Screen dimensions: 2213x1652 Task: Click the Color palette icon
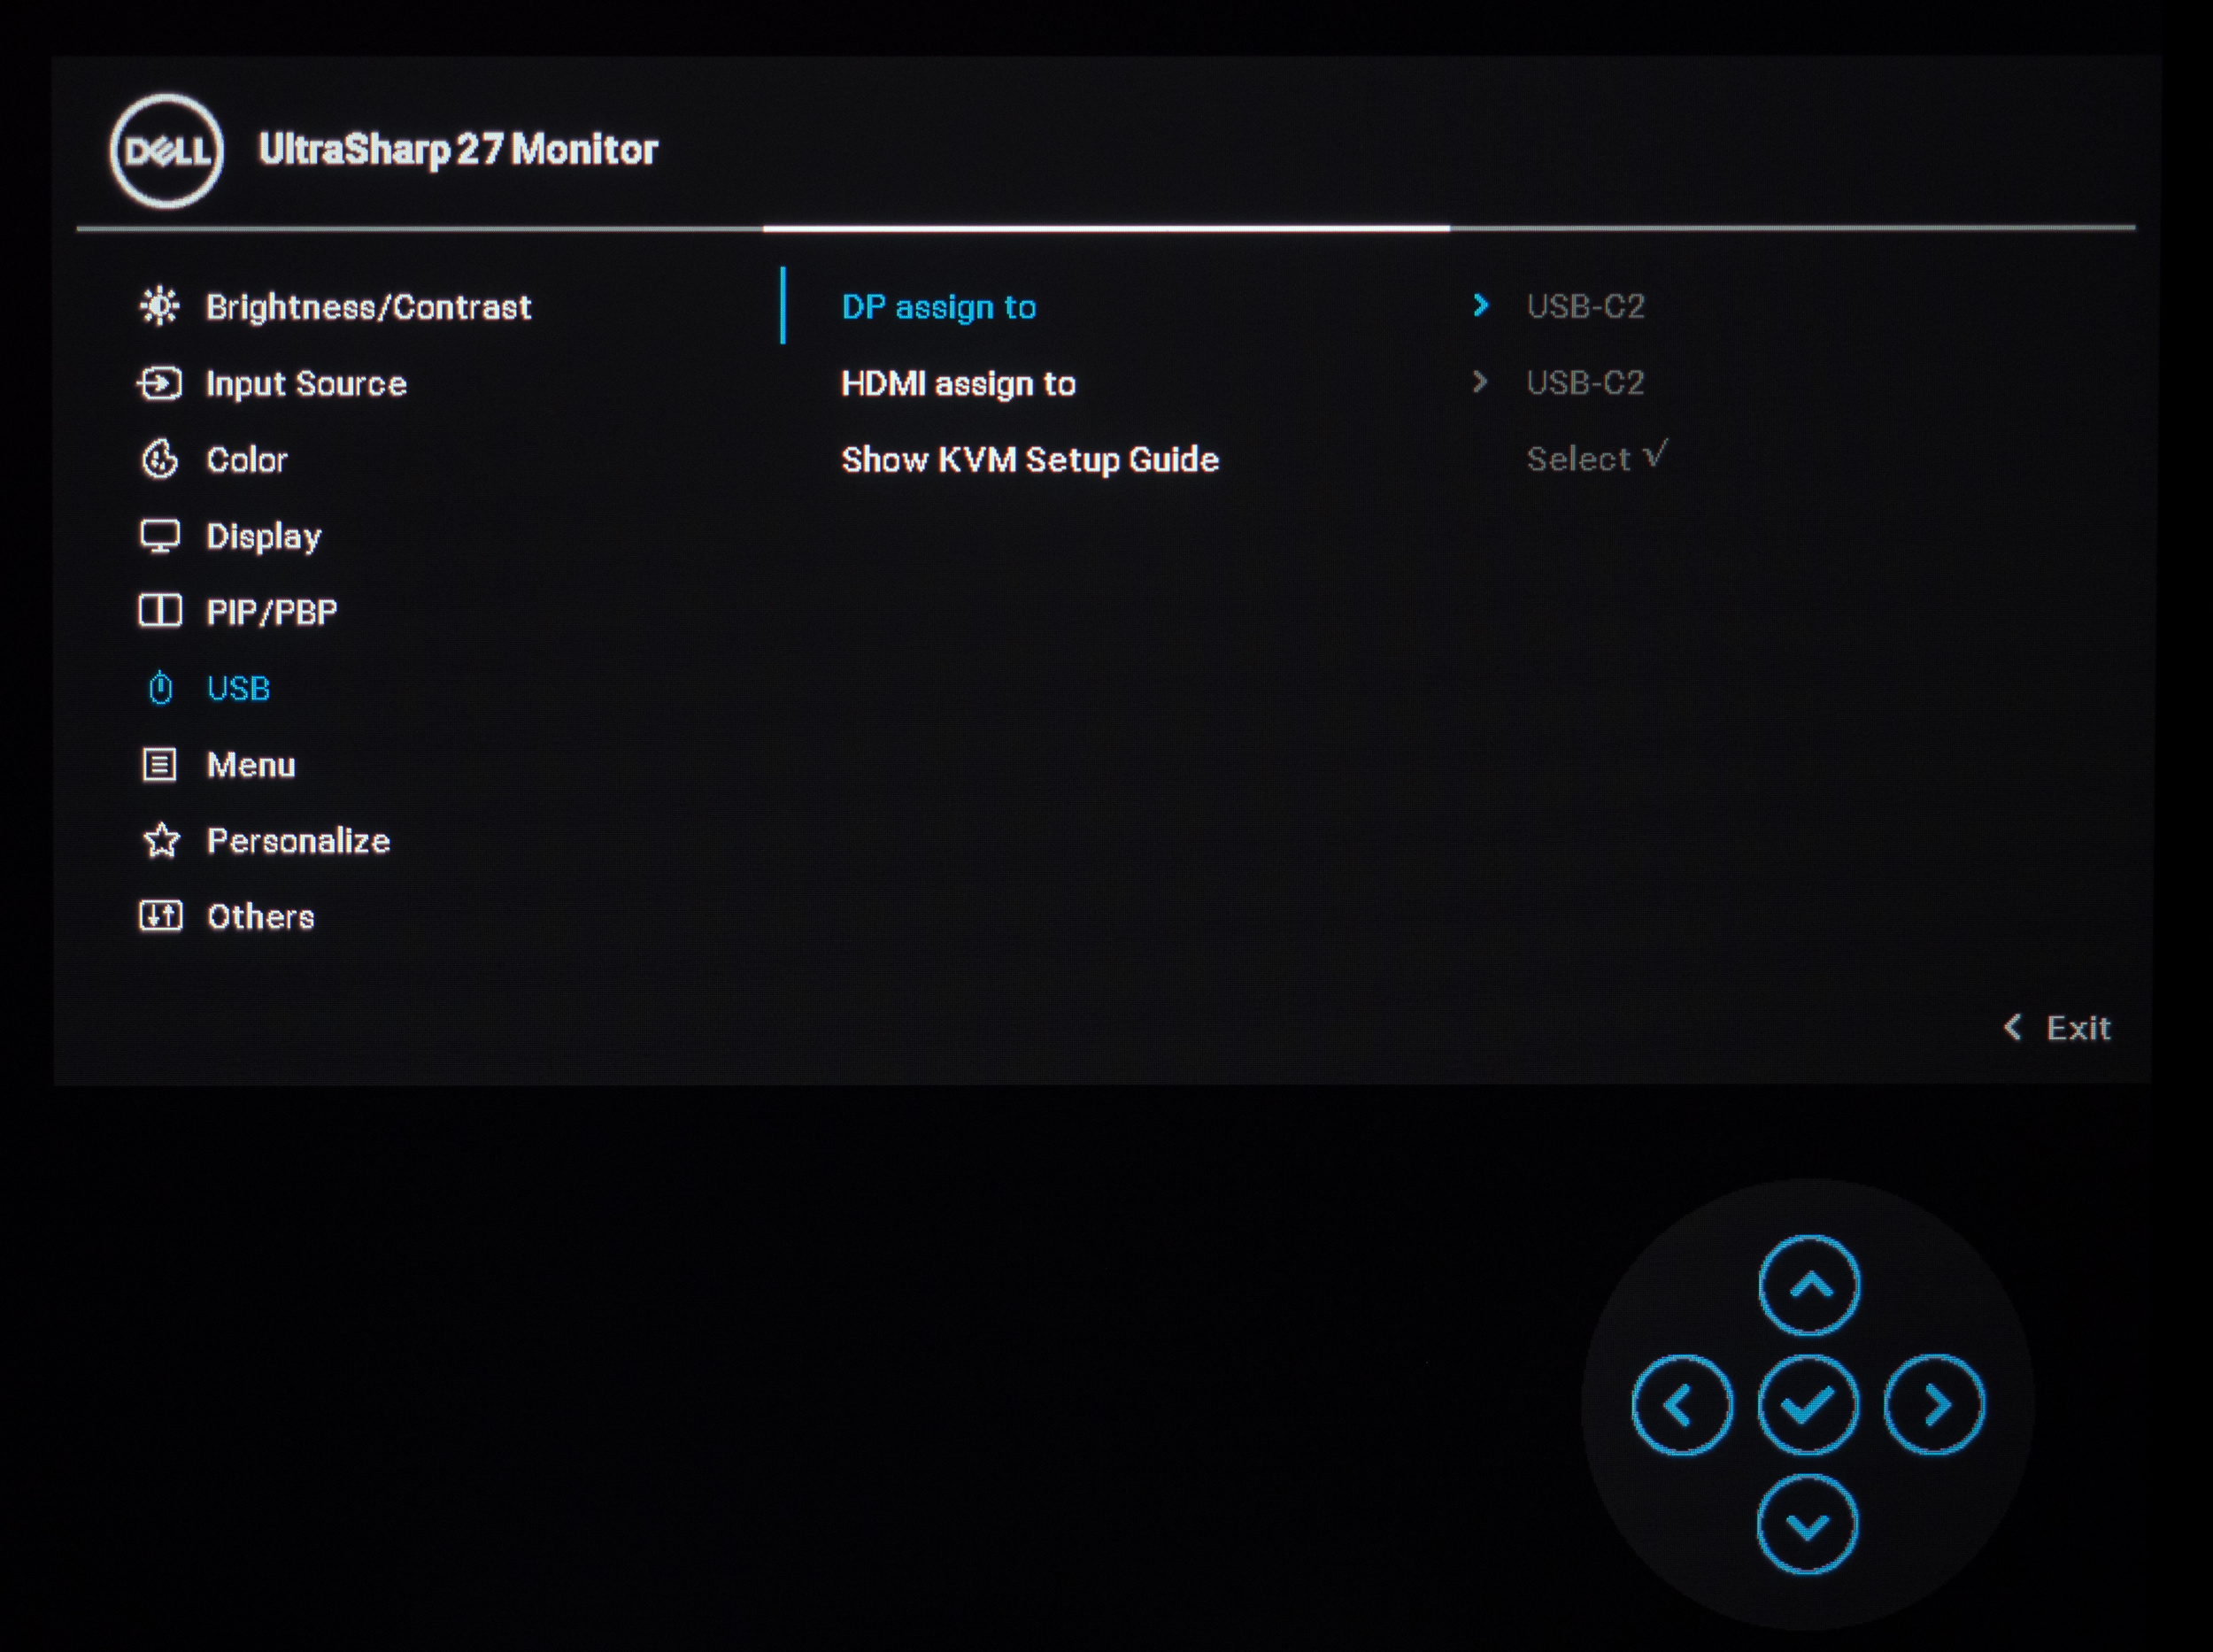coord(160,460)
